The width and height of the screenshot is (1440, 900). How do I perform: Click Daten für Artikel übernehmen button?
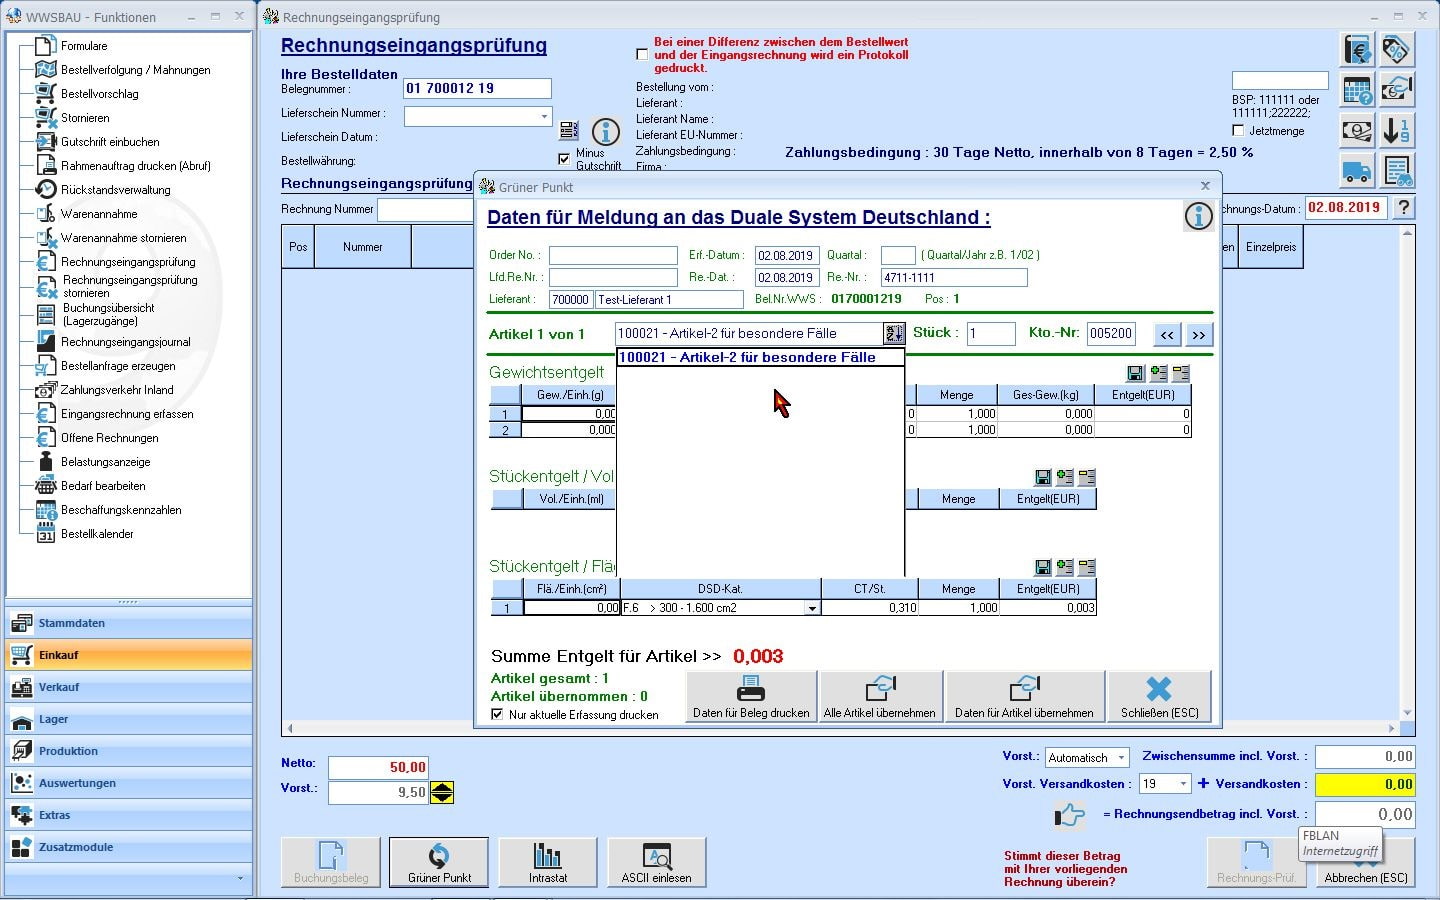1025,696
